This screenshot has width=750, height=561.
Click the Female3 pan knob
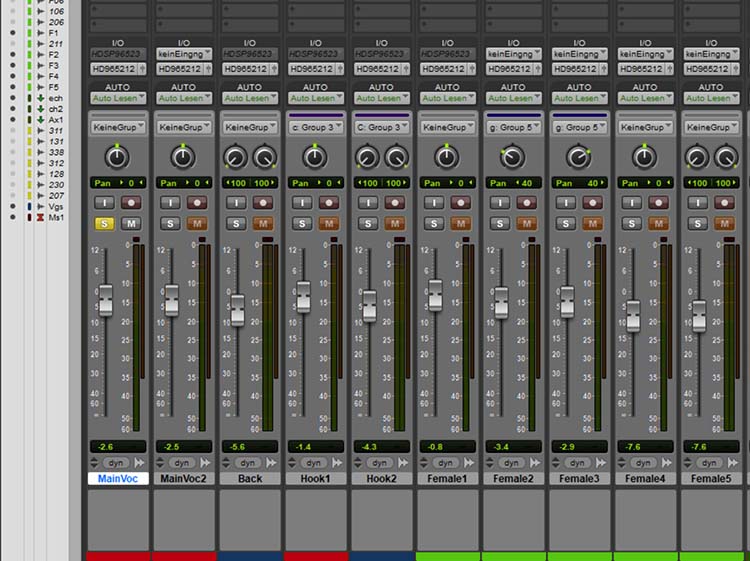(x=578, y=157)
